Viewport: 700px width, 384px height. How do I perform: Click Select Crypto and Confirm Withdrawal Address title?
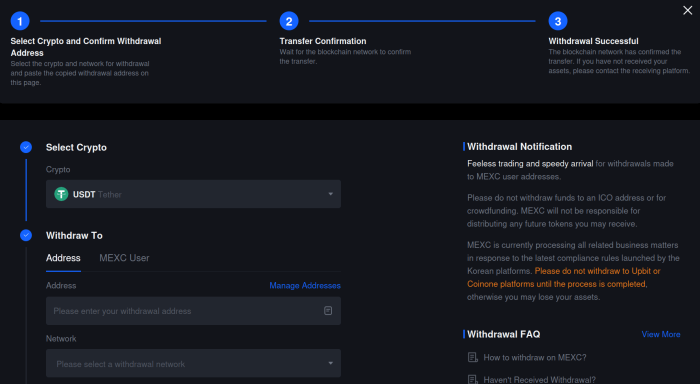pyautogui.click(x=86, y=47)
